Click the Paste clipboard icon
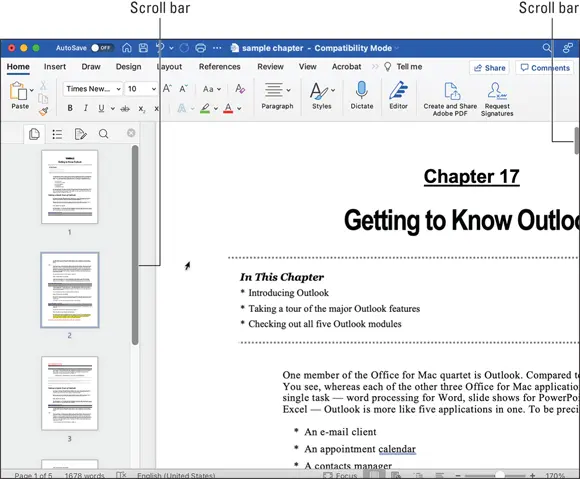580x479 pixels. pos(18,91)
